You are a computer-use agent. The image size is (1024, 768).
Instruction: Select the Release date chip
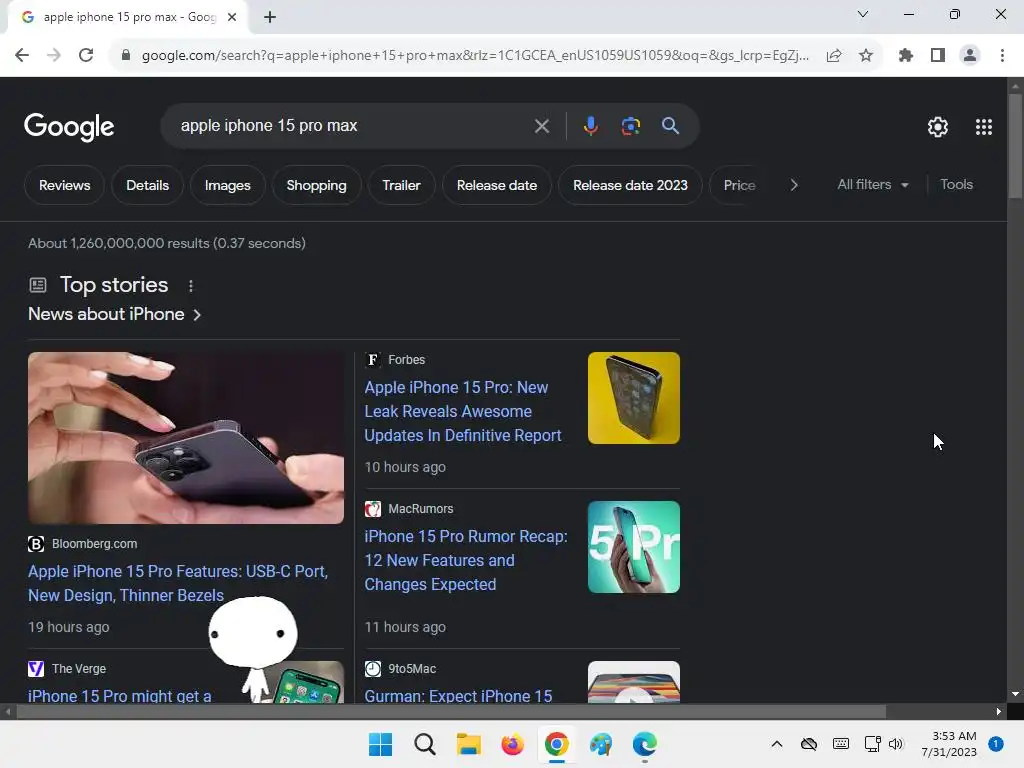[x=497, y=185]
